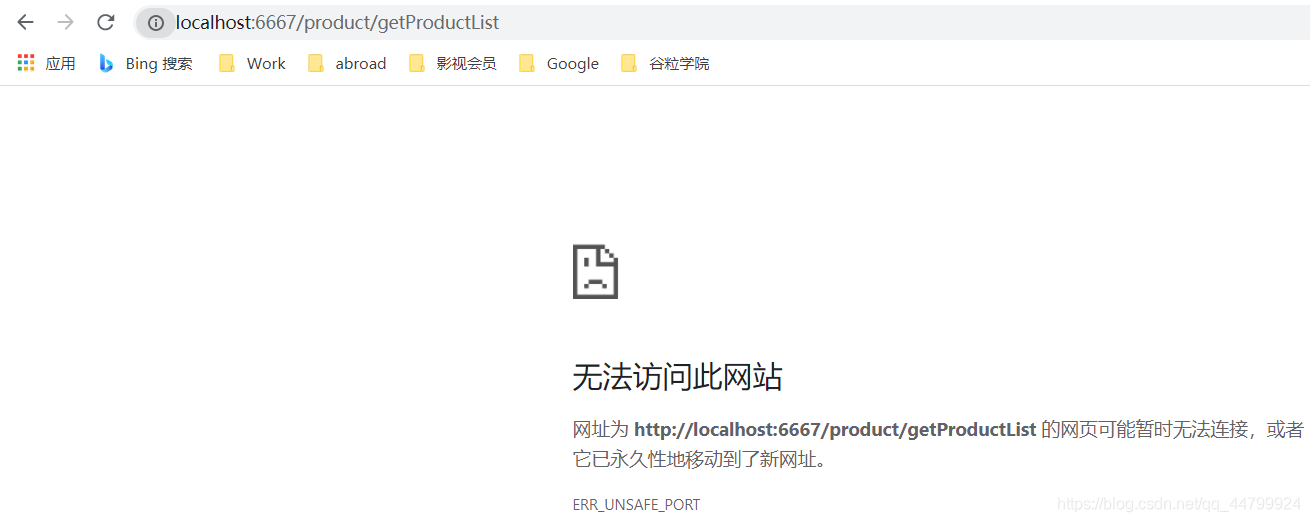Click the Bing logo icon
Image resolution: width=1310 pixels, height=522 pixels.
(x=106, y=63)
